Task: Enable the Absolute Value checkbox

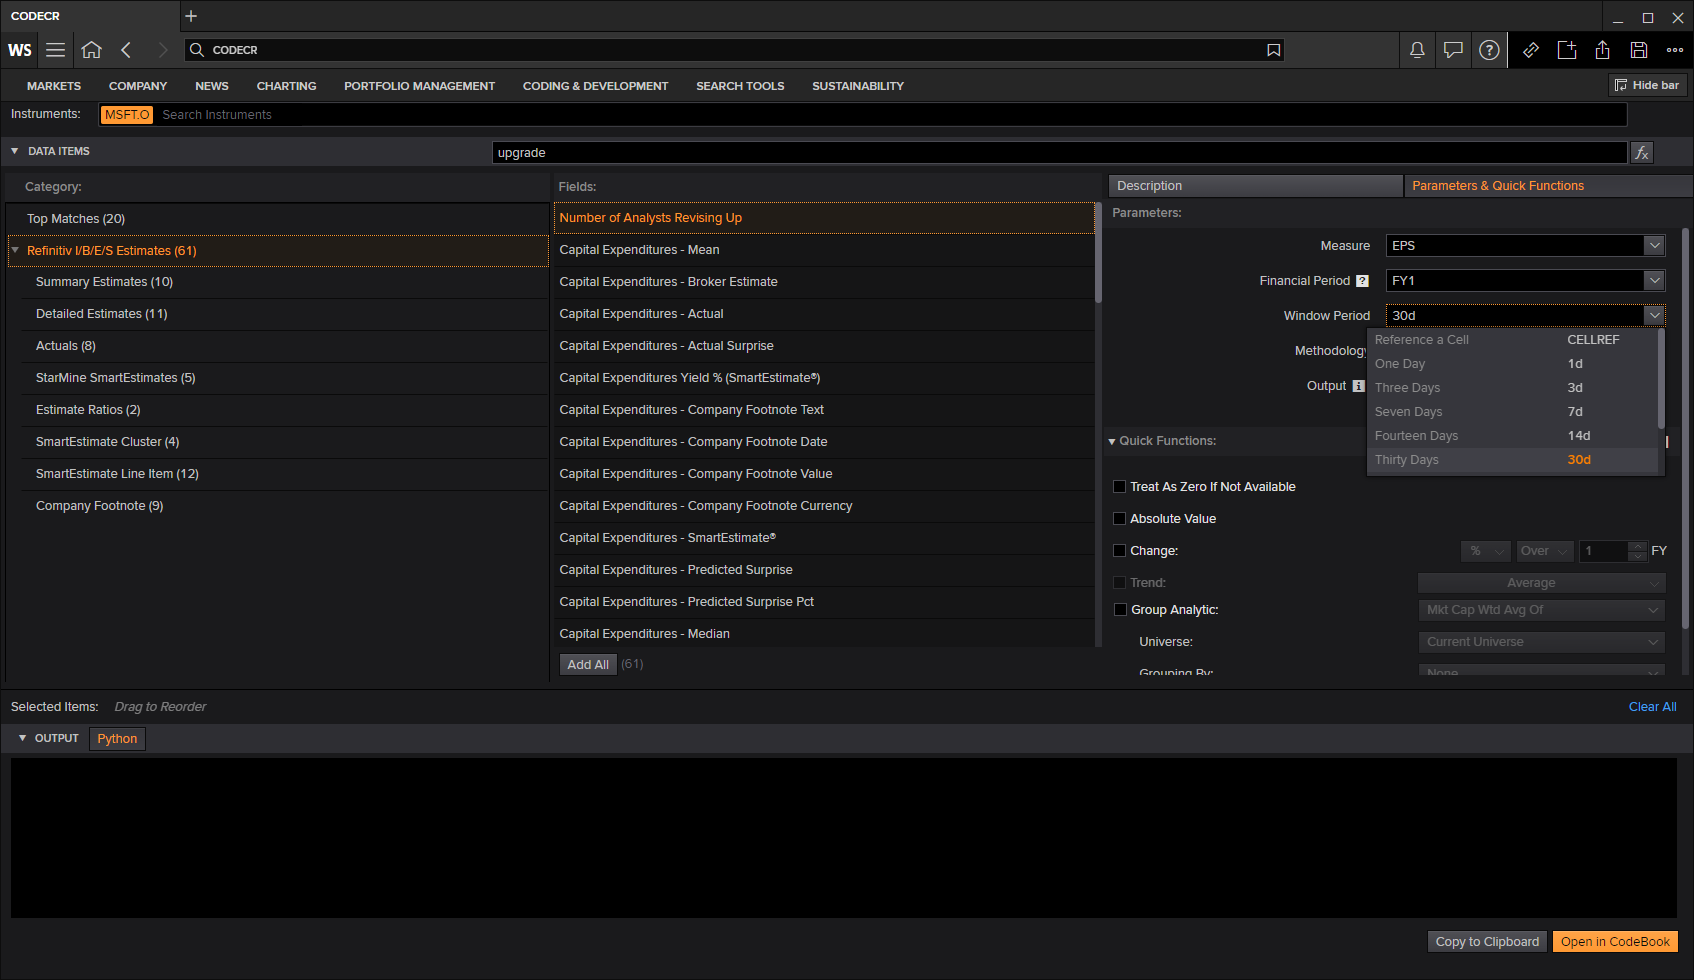Action: [1120, 519]
